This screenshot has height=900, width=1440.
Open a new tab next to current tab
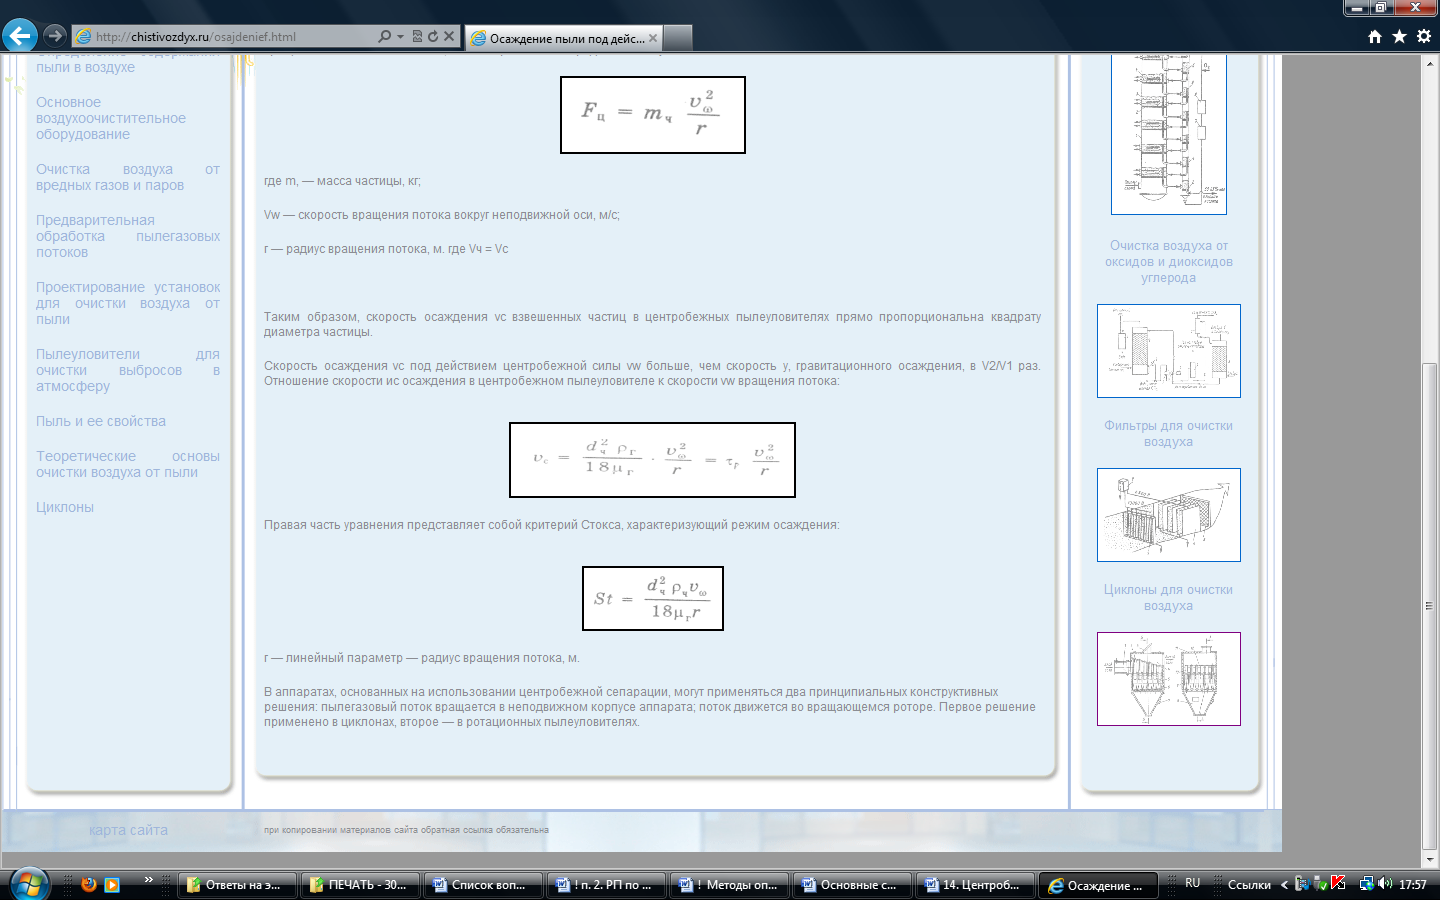point(678,38)
